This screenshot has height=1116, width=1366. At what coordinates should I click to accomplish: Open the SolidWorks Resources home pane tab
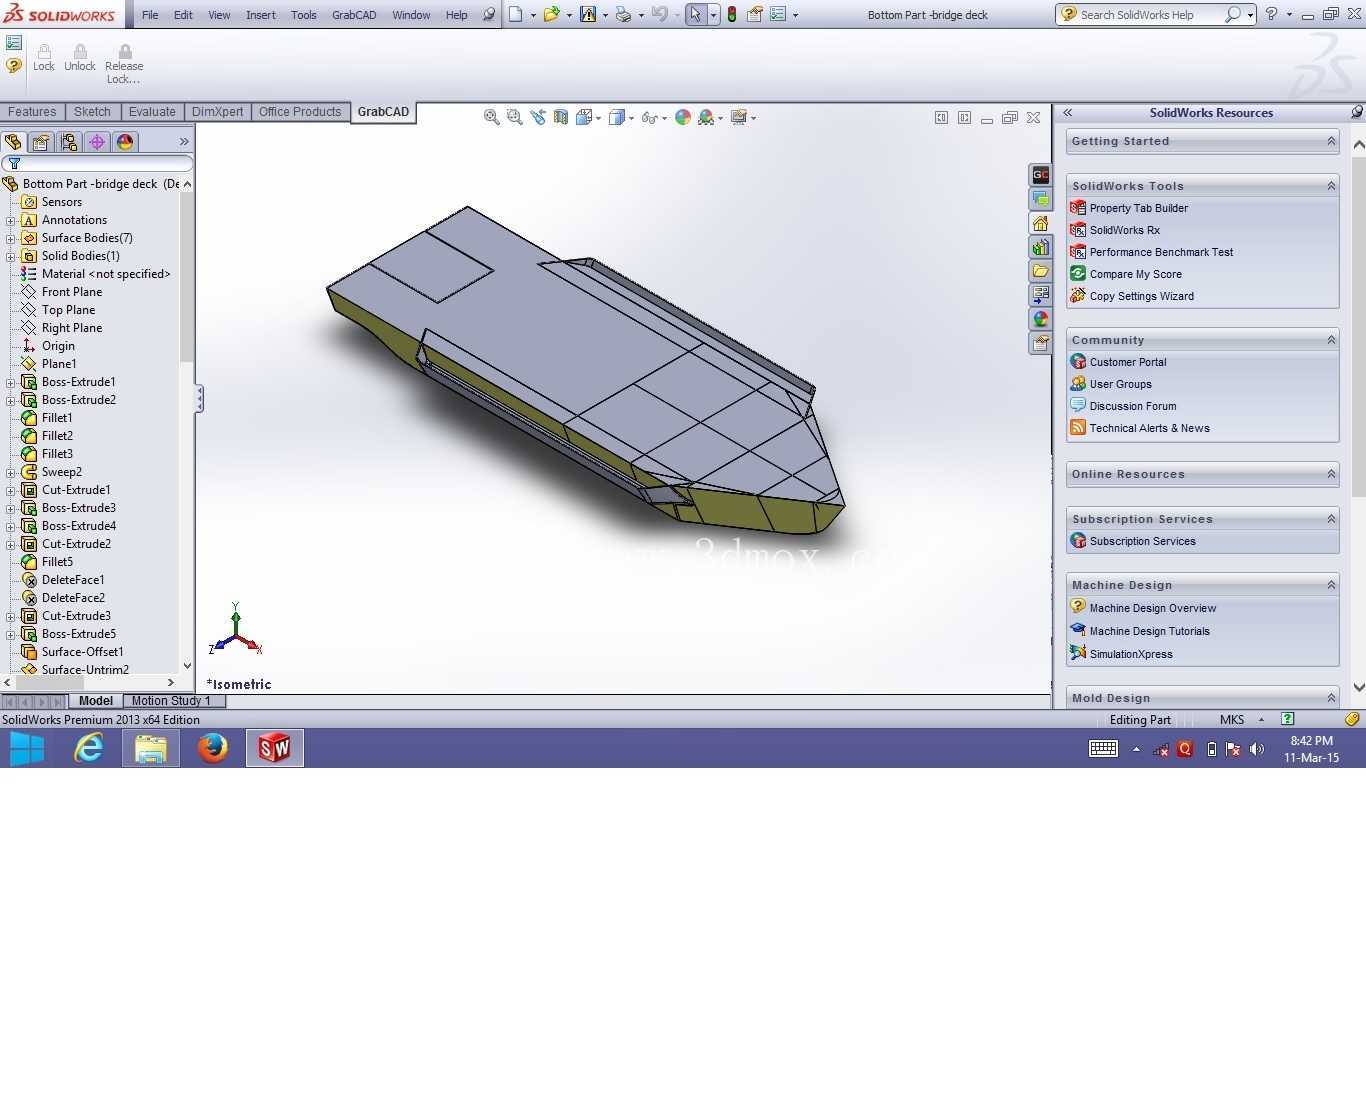pyautogui.click(x=1040, y=223)
